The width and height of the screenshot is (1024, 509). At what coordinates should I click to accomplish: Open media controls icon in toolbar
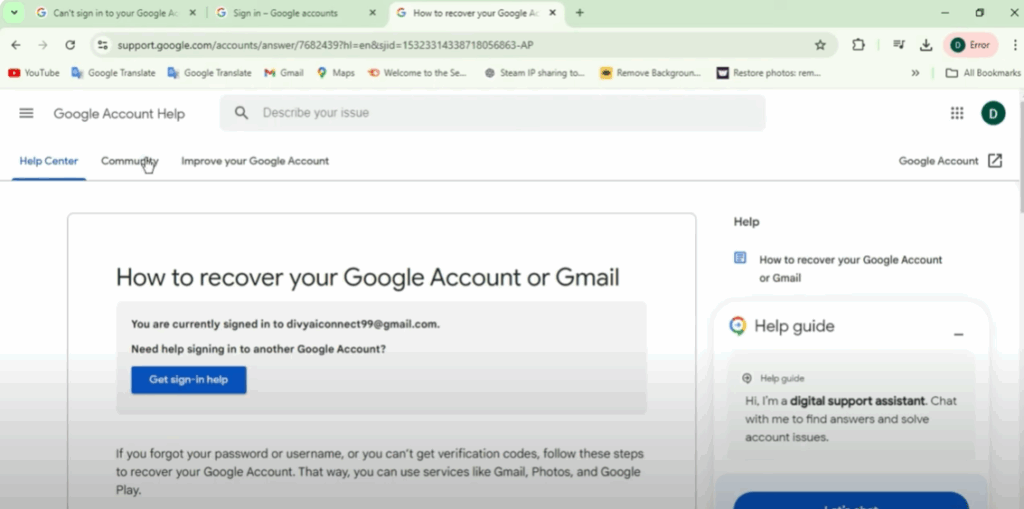click(899, 45)
